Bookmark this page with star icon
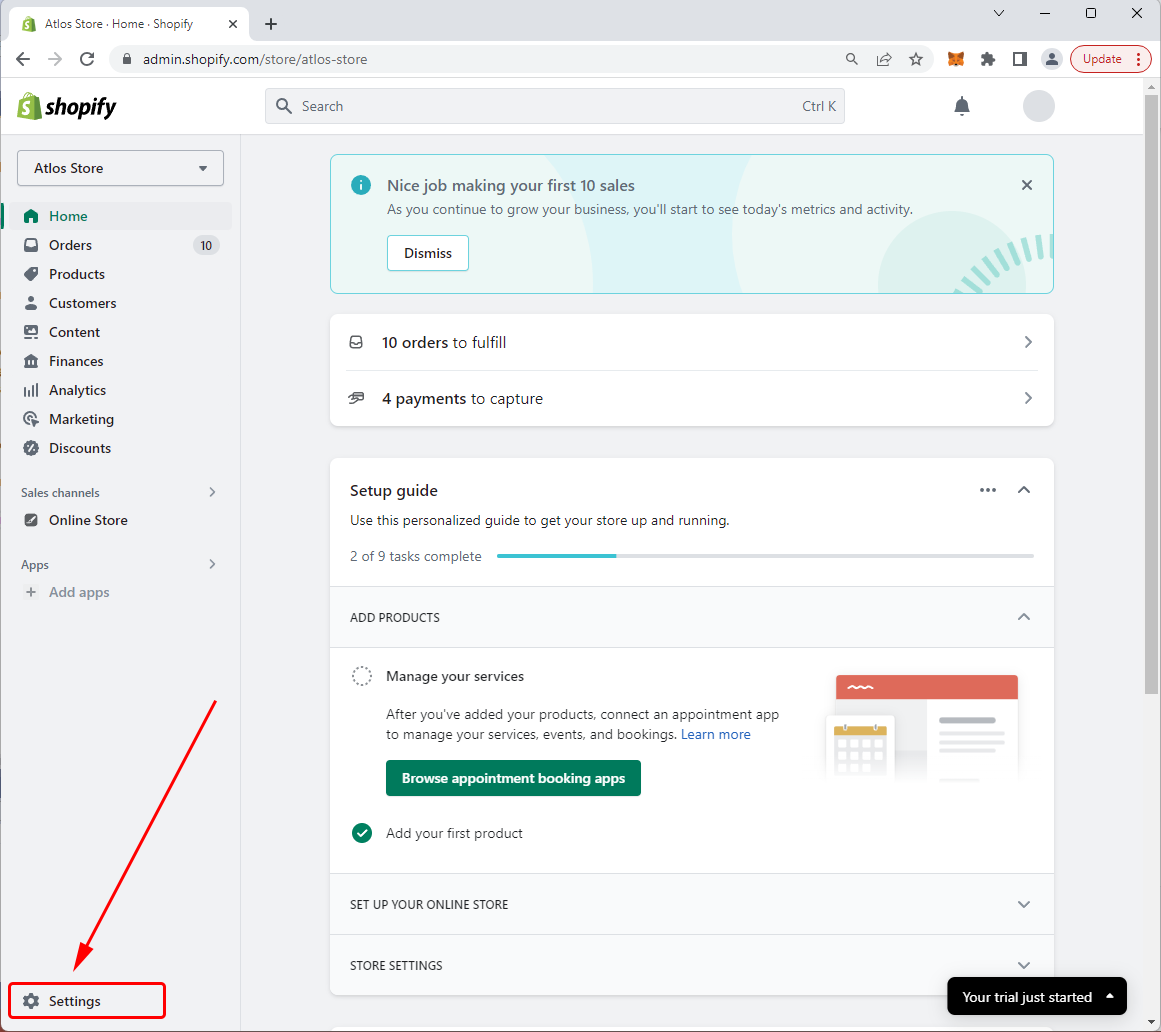The height and width of the screenshot is (1032, 1161). (x=916, y=59)
